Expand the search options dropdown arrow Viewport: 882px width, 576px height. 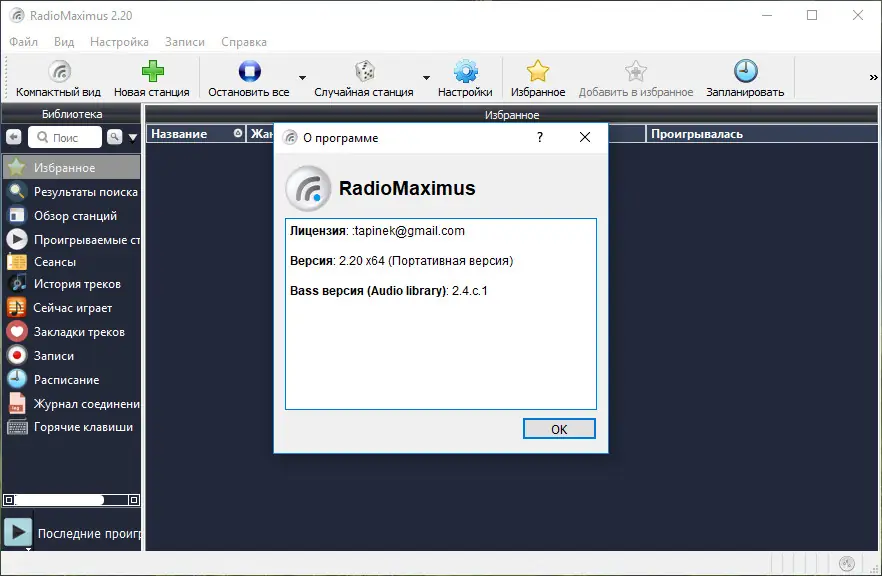tap(133, 137)
